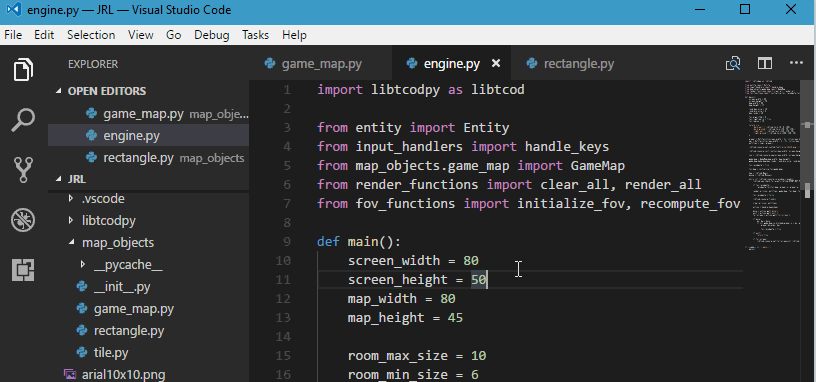Click 'room_max_size' on line 15
Screen dimensions: 816x382
tap(398, 356)
